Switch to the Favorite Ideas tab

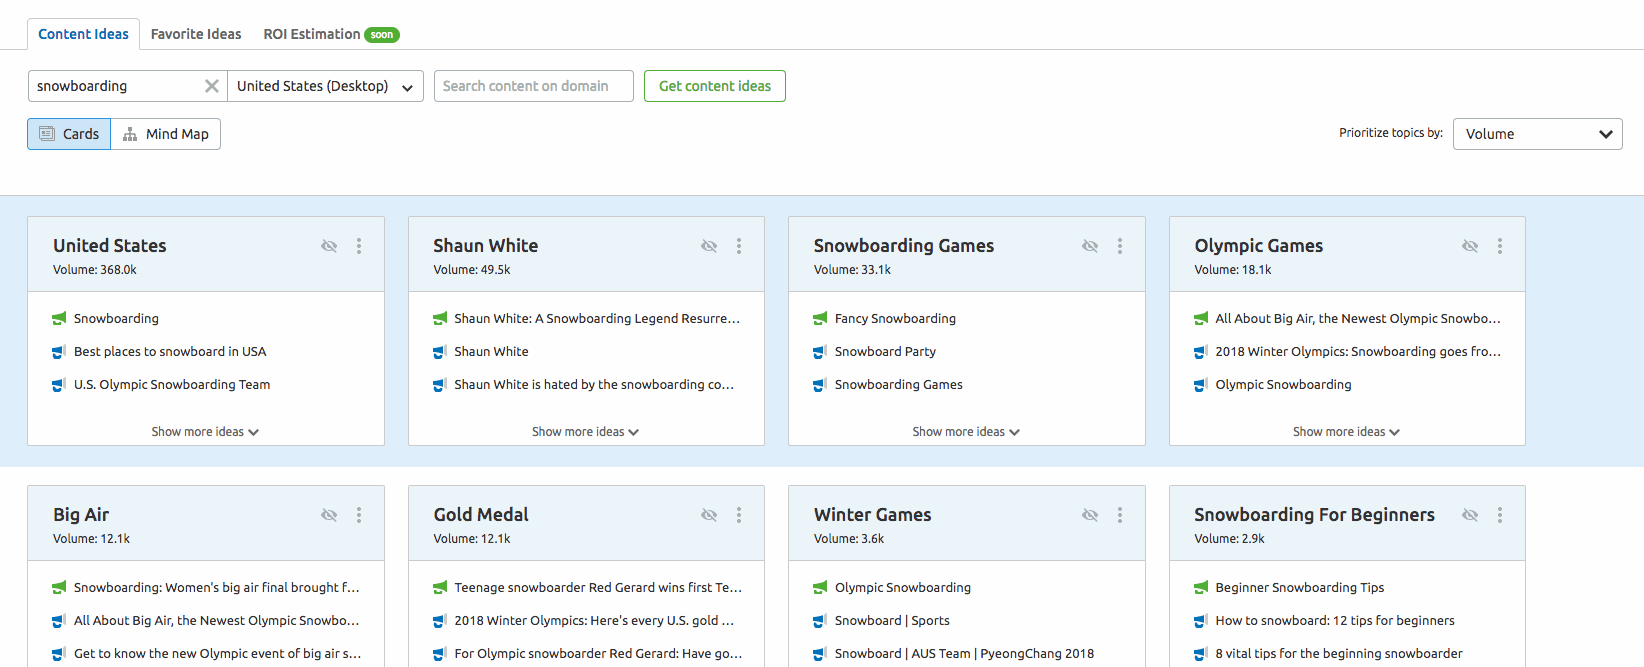pos(196,34)
